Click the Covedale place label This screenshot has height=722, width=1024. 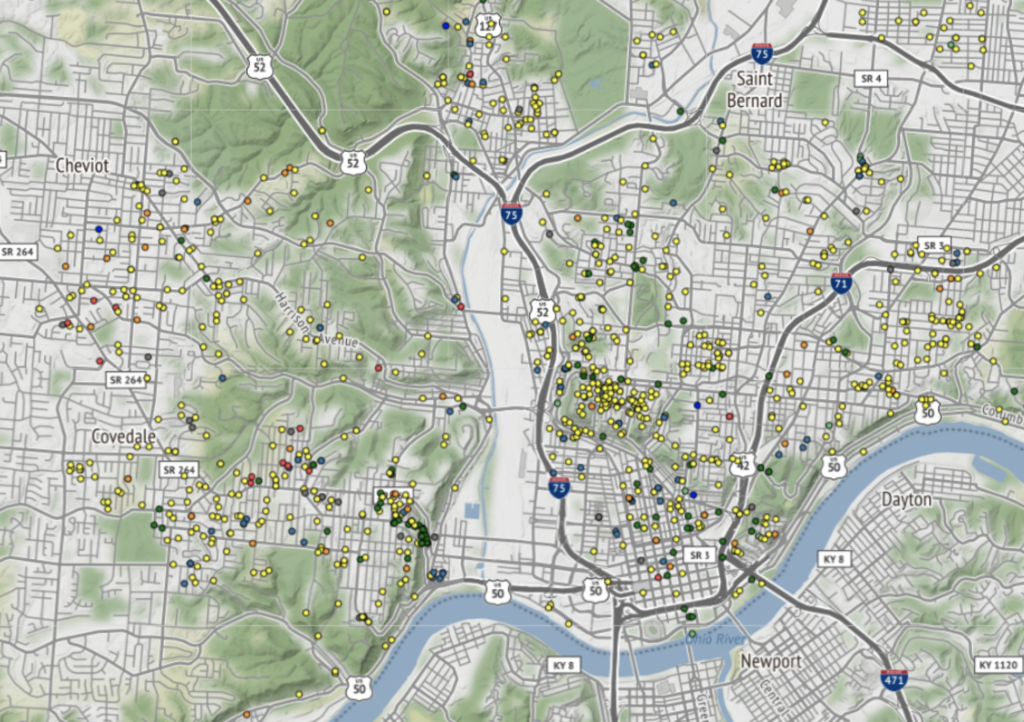coord(123,437)
